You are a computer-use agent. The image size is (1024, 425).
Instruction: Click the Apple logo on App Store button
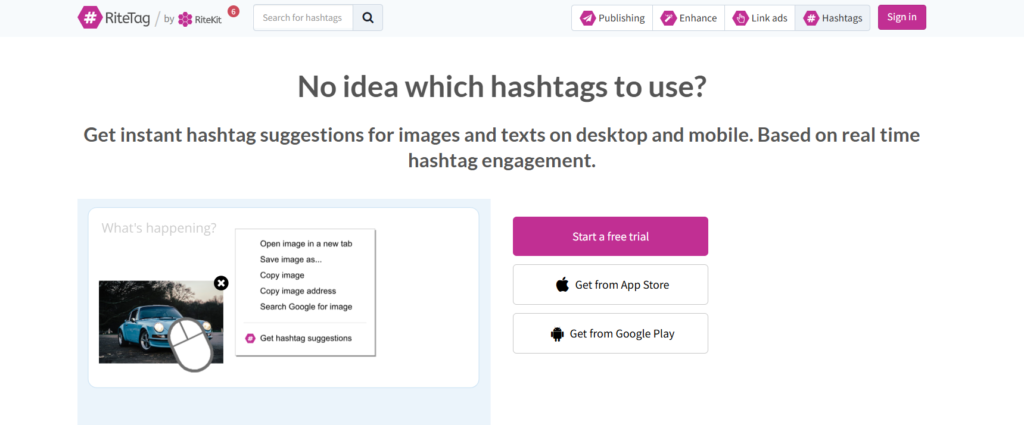562,285
